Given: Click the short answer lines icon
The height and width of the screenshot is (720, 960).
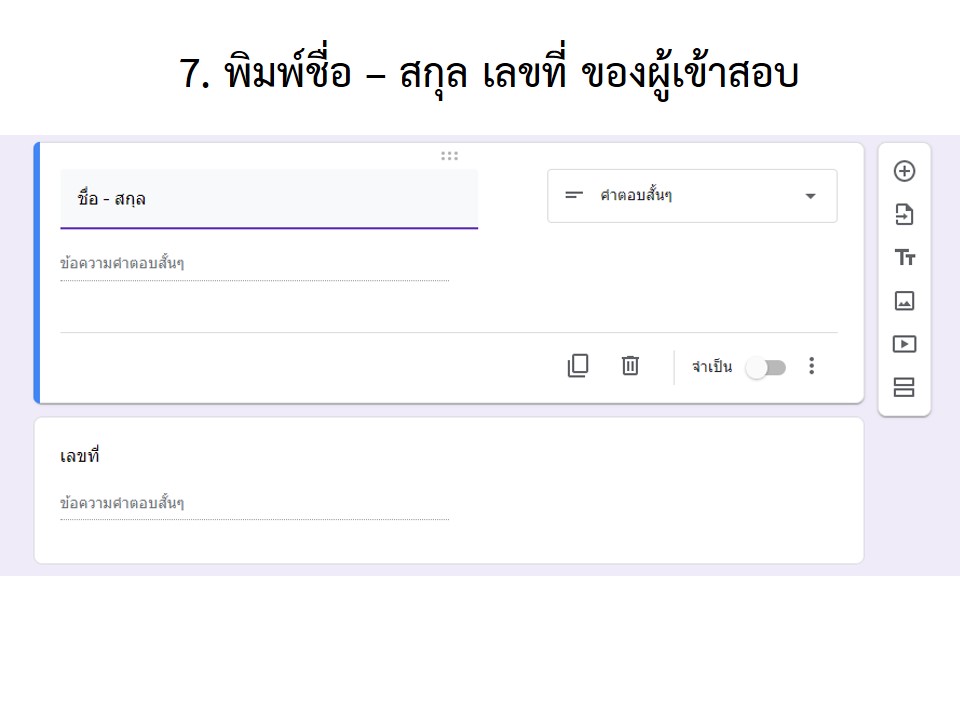Looking at the screenshot, I should point(574,195).
